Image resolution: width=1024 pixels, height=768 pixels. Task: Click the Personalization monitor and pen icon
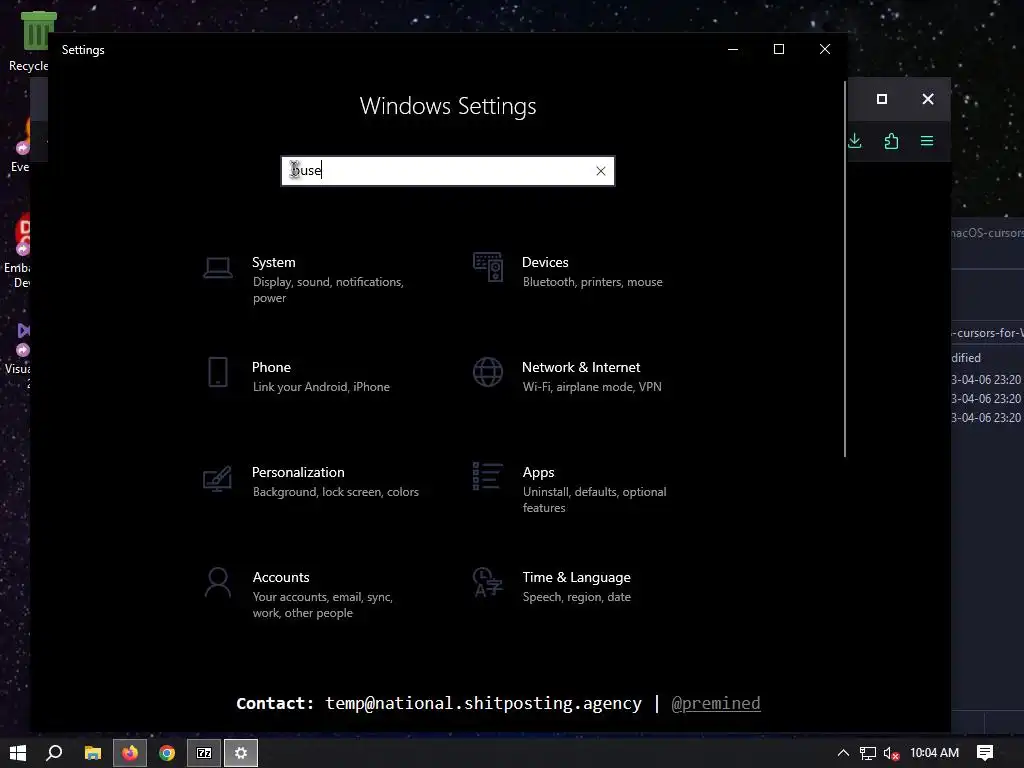pos(217,479)
